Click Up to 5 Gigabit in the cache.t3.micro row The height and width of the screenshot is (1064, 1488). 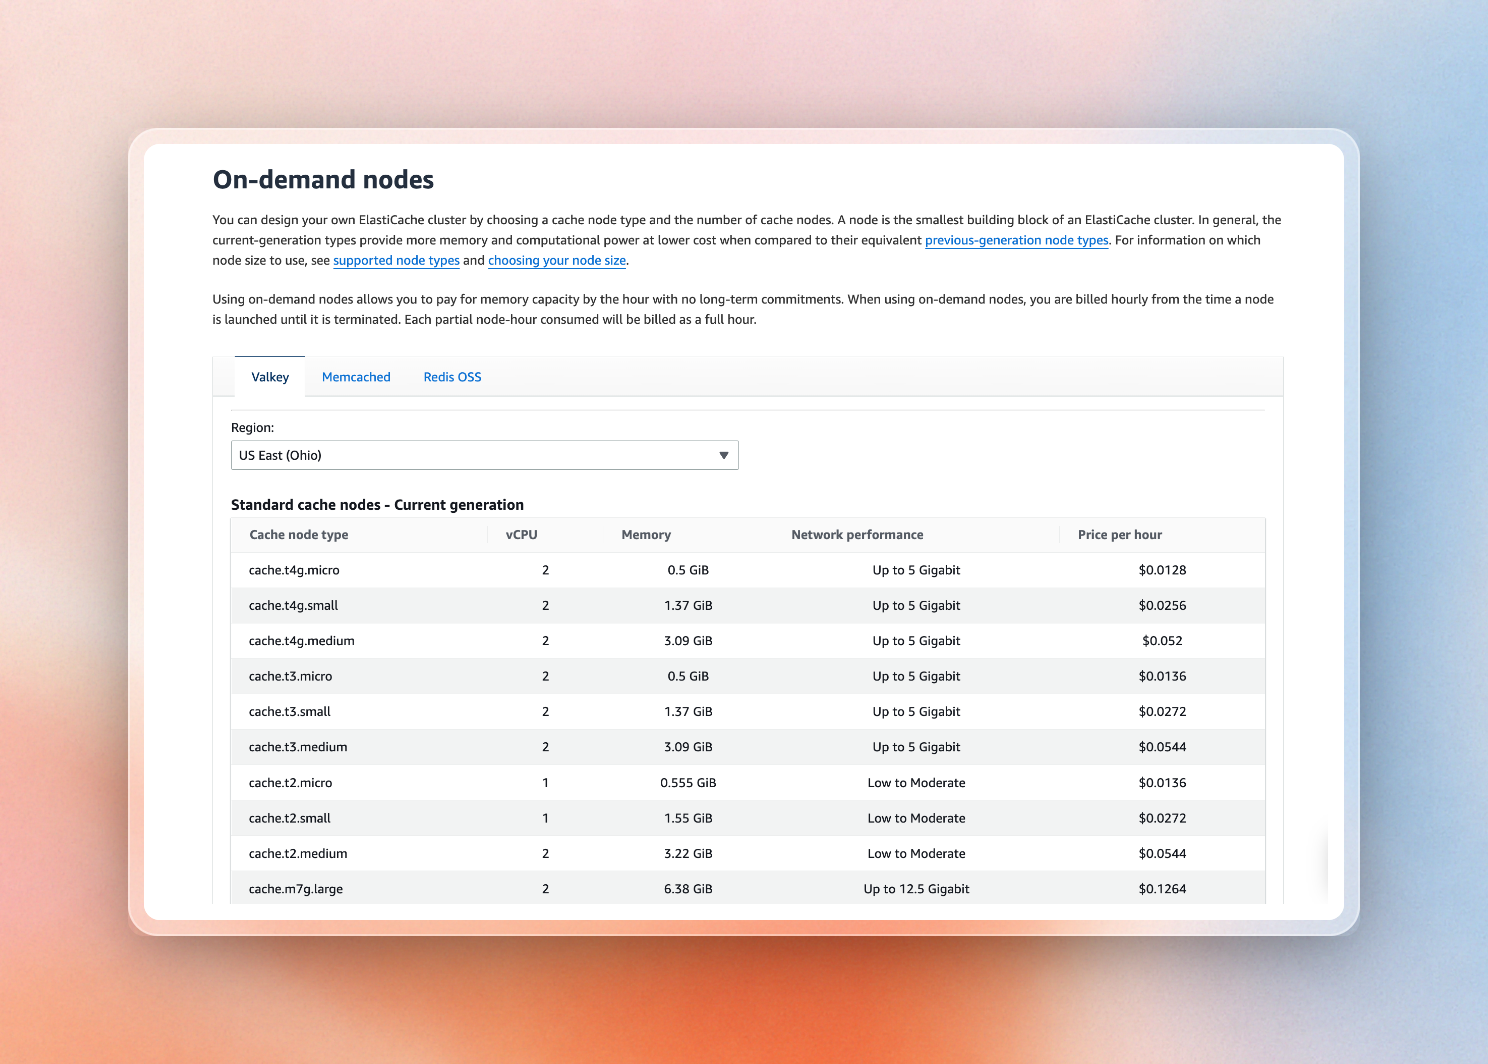coord(916,677)
